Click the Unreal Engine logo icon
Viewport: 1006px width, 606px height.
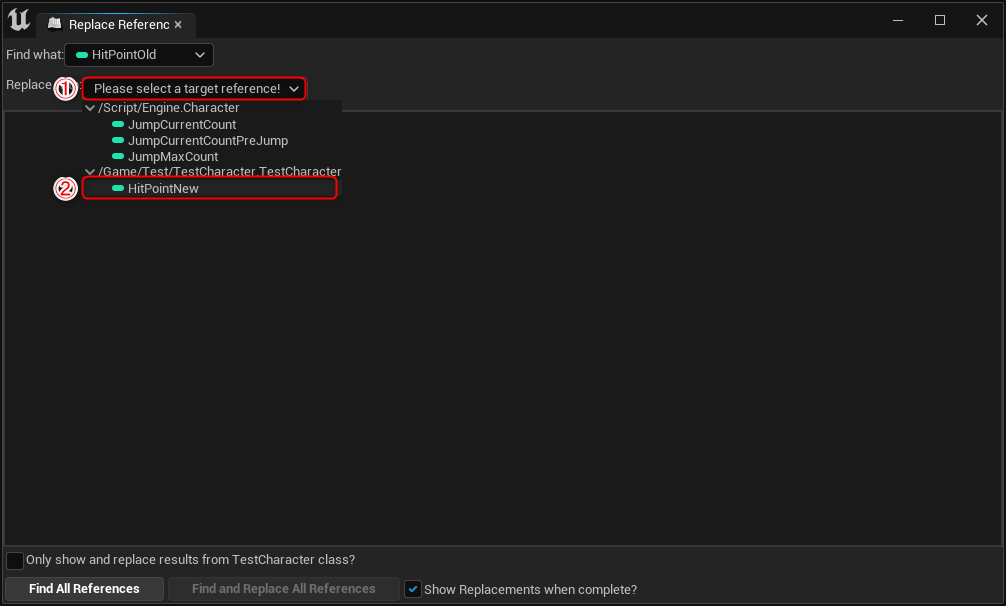click(19, 20)
